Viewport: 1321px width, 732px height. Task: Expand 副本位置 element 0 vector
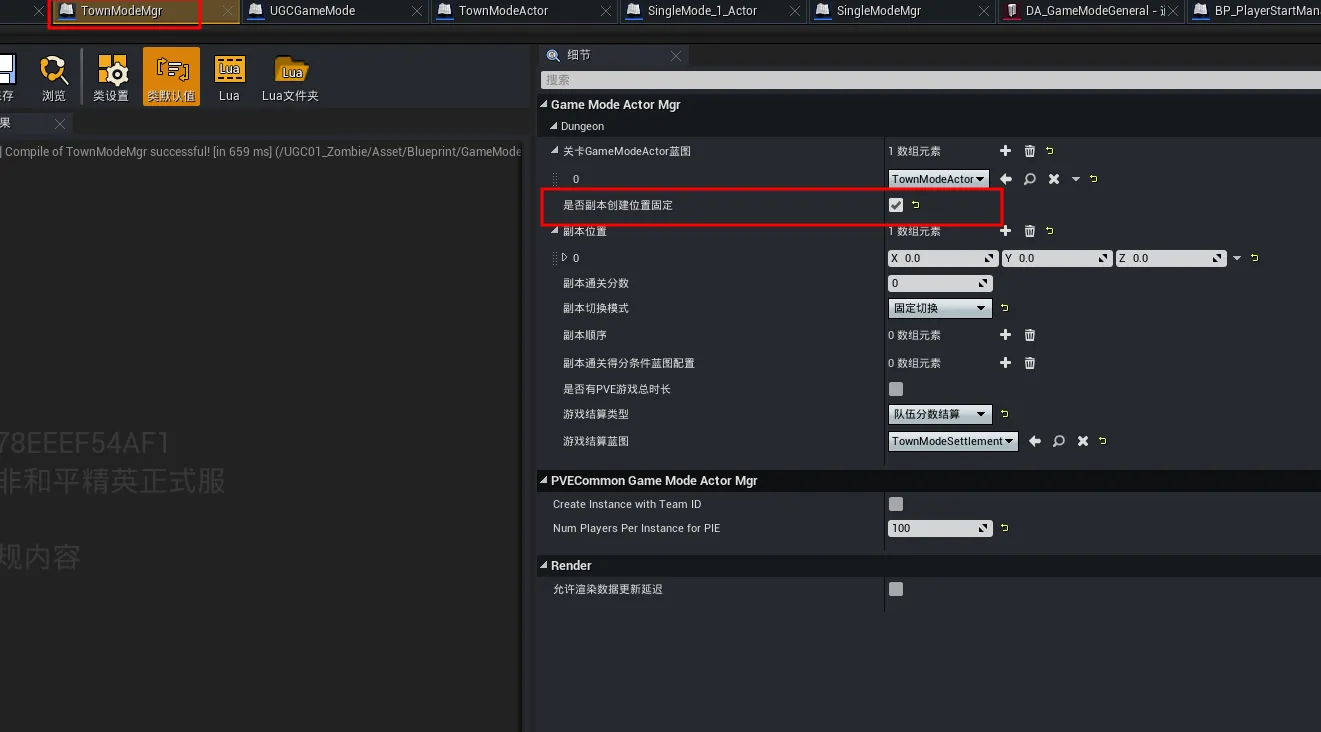tap(564, 257)
